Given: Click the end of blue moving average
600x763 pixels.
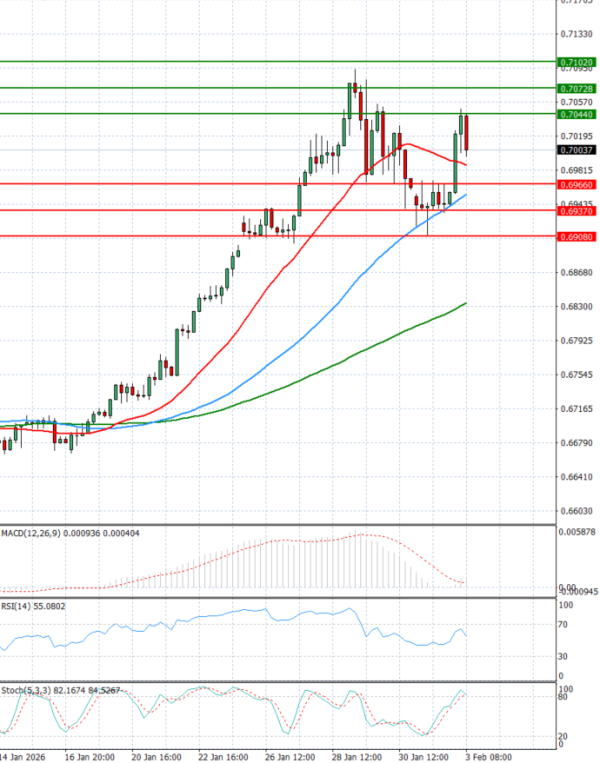Looking at the screenshot, I should [465, 195].
